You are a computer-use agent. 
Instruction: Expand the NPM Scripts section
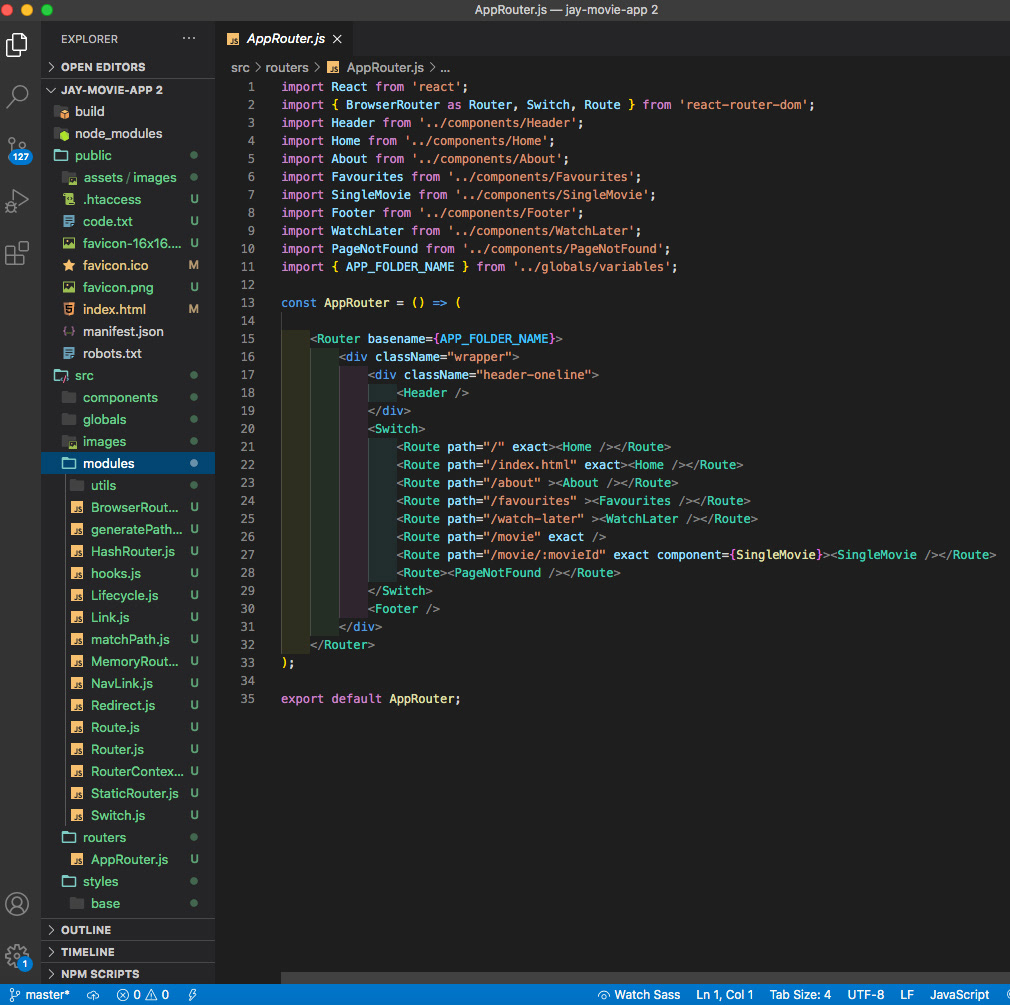pyautogui.click(x=100, y=974)
